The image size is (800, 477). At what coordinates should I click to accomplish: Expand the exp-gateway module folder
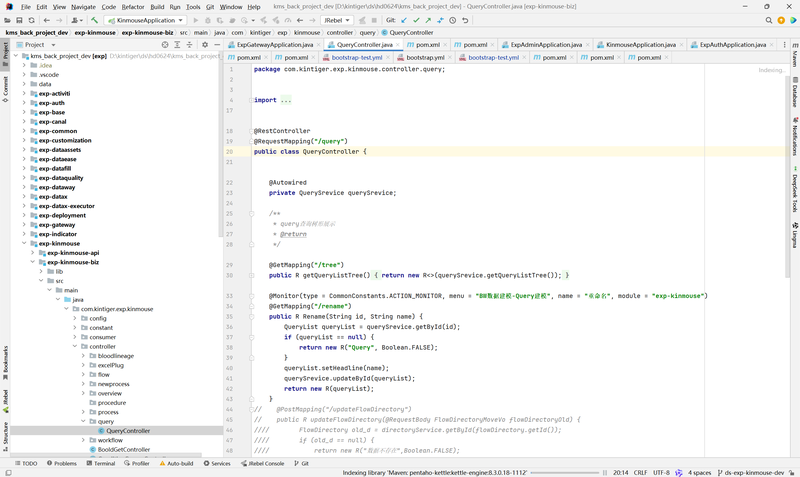pos(25,225)
